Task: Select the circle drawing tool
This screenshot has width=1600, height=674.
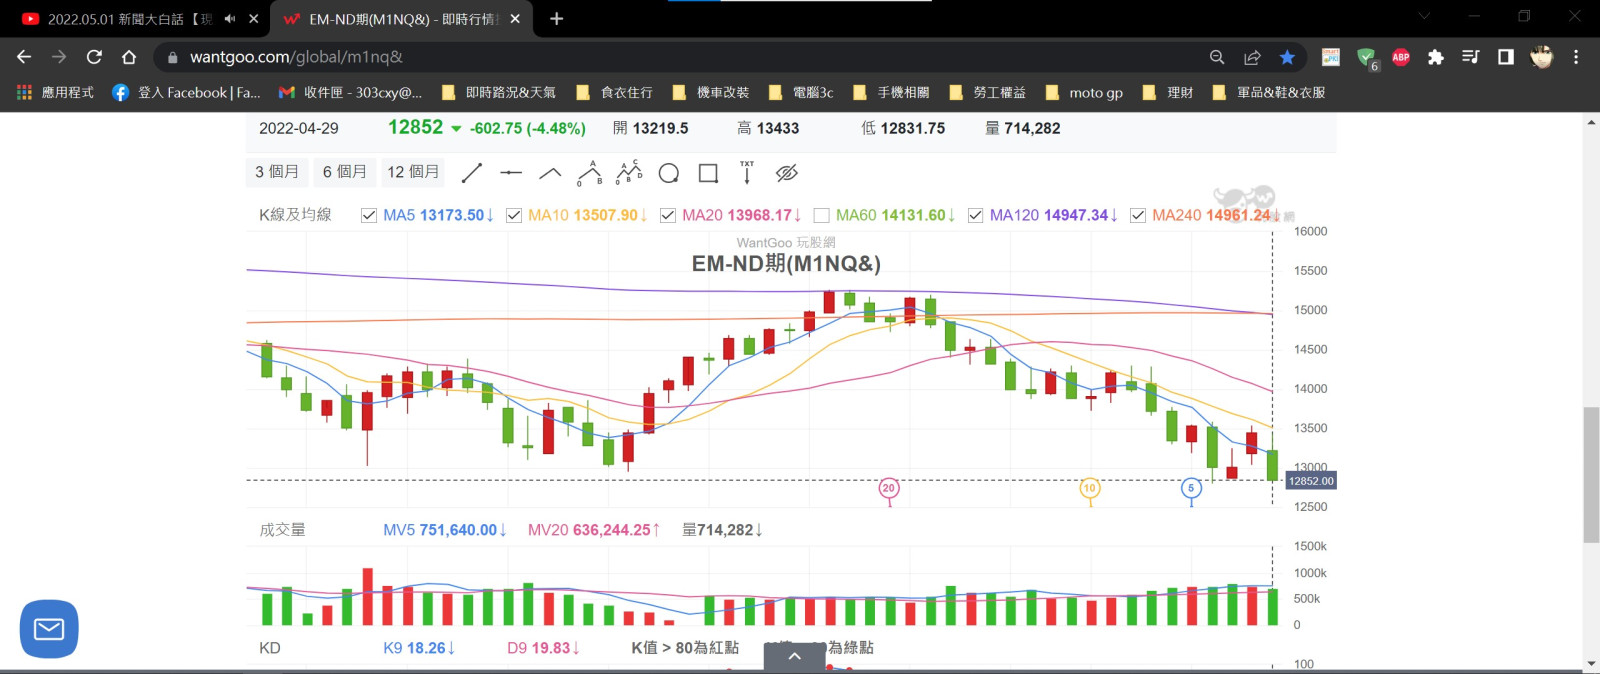Action: point(669,173)
